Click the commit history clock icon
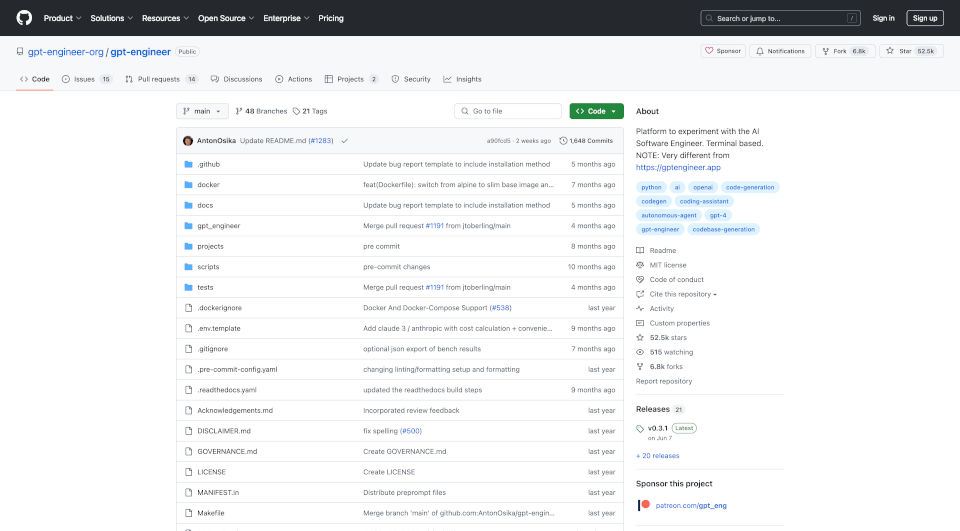This screenshot has height=531, width=960. pos(564,141)
